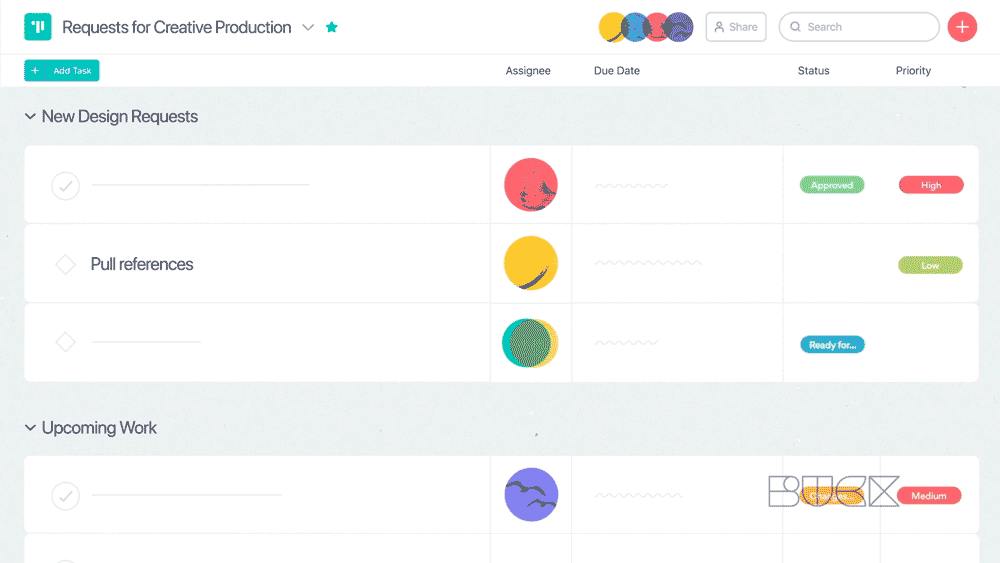Screen dimensions: 1000x563
Task: Click the New Design Requests section title
Action: click(x=120, y=116)
